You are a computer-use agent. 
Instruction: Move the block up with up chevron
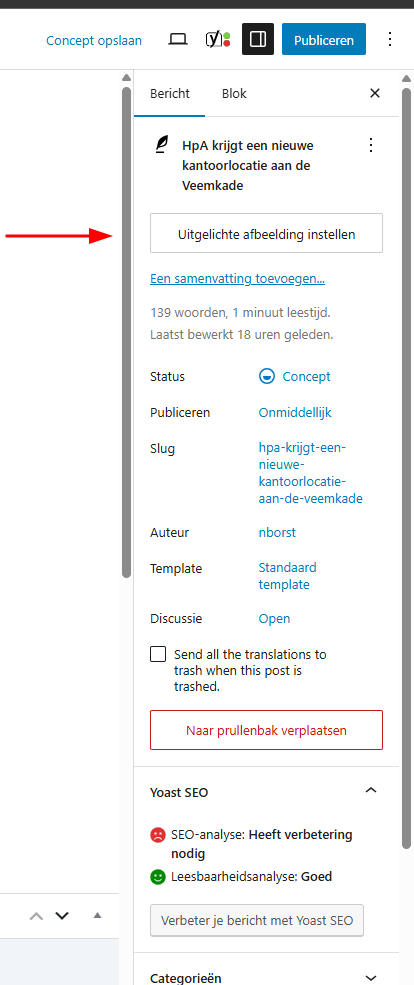click(x=36, y=915)
